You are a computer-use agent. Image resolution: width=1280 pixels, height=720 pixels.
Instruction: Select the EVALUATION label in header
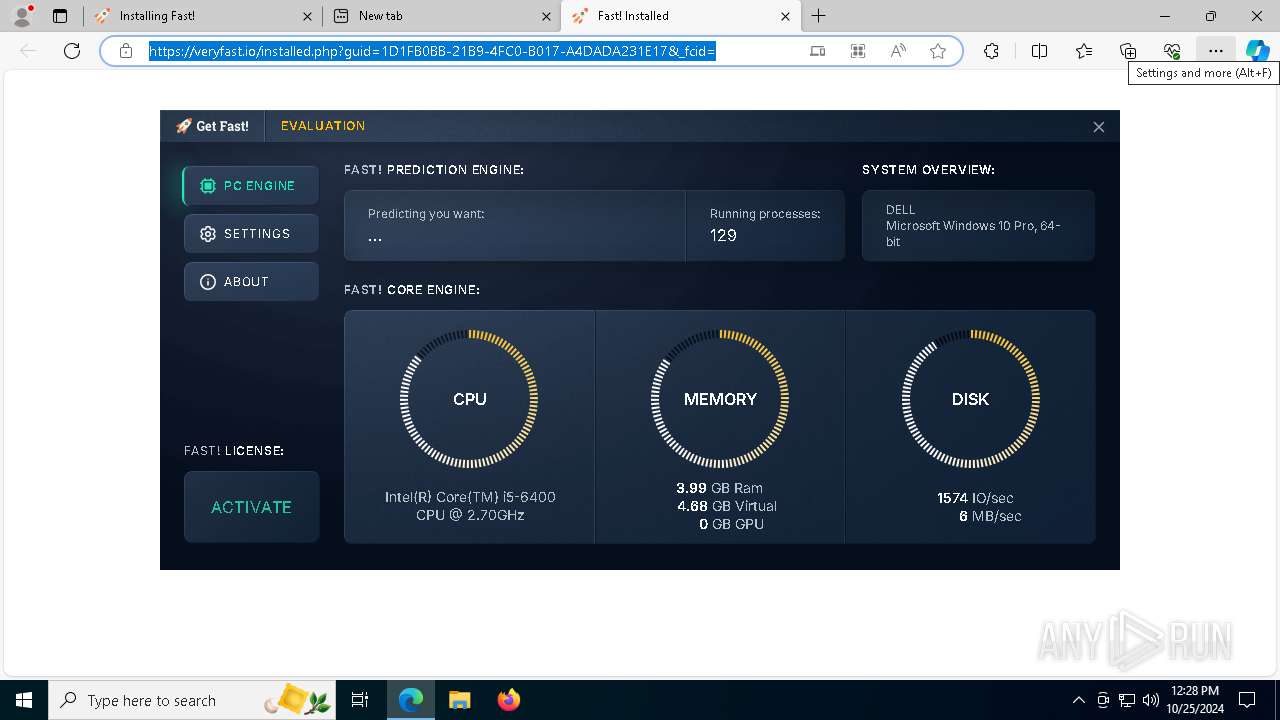[323, 126]
